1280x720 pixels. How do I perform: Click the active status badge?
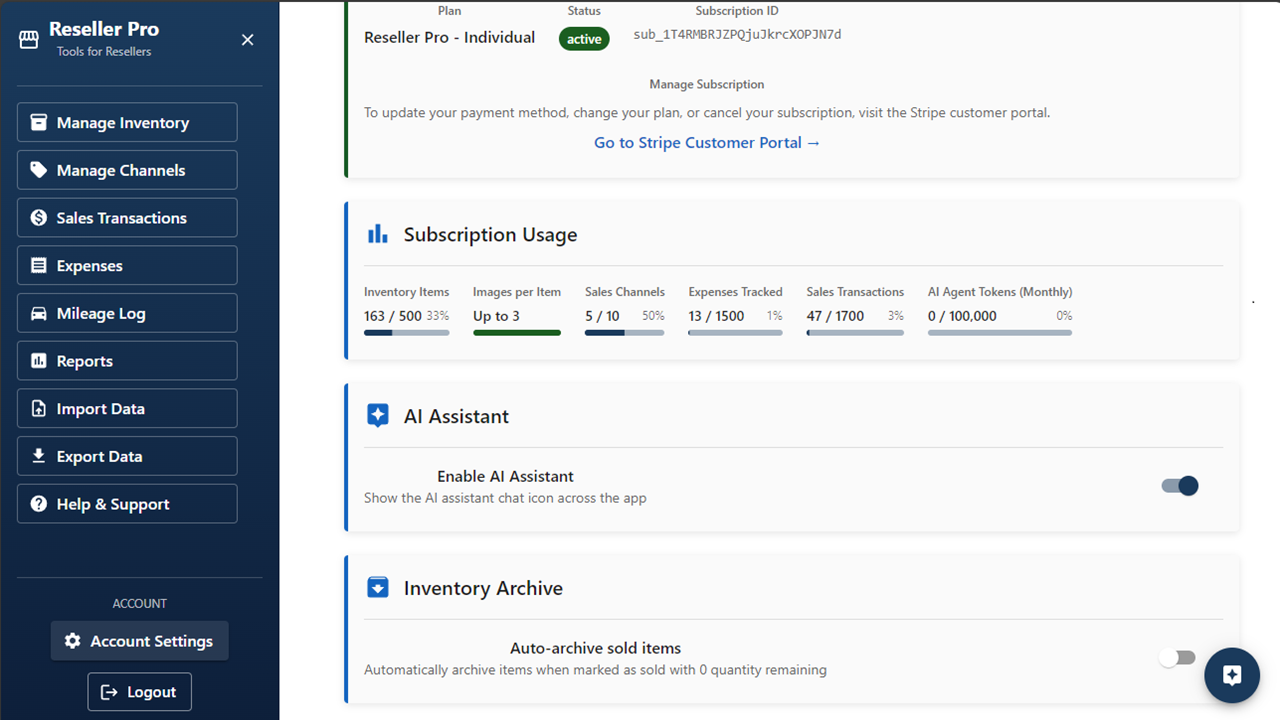(x=584, y=39)
